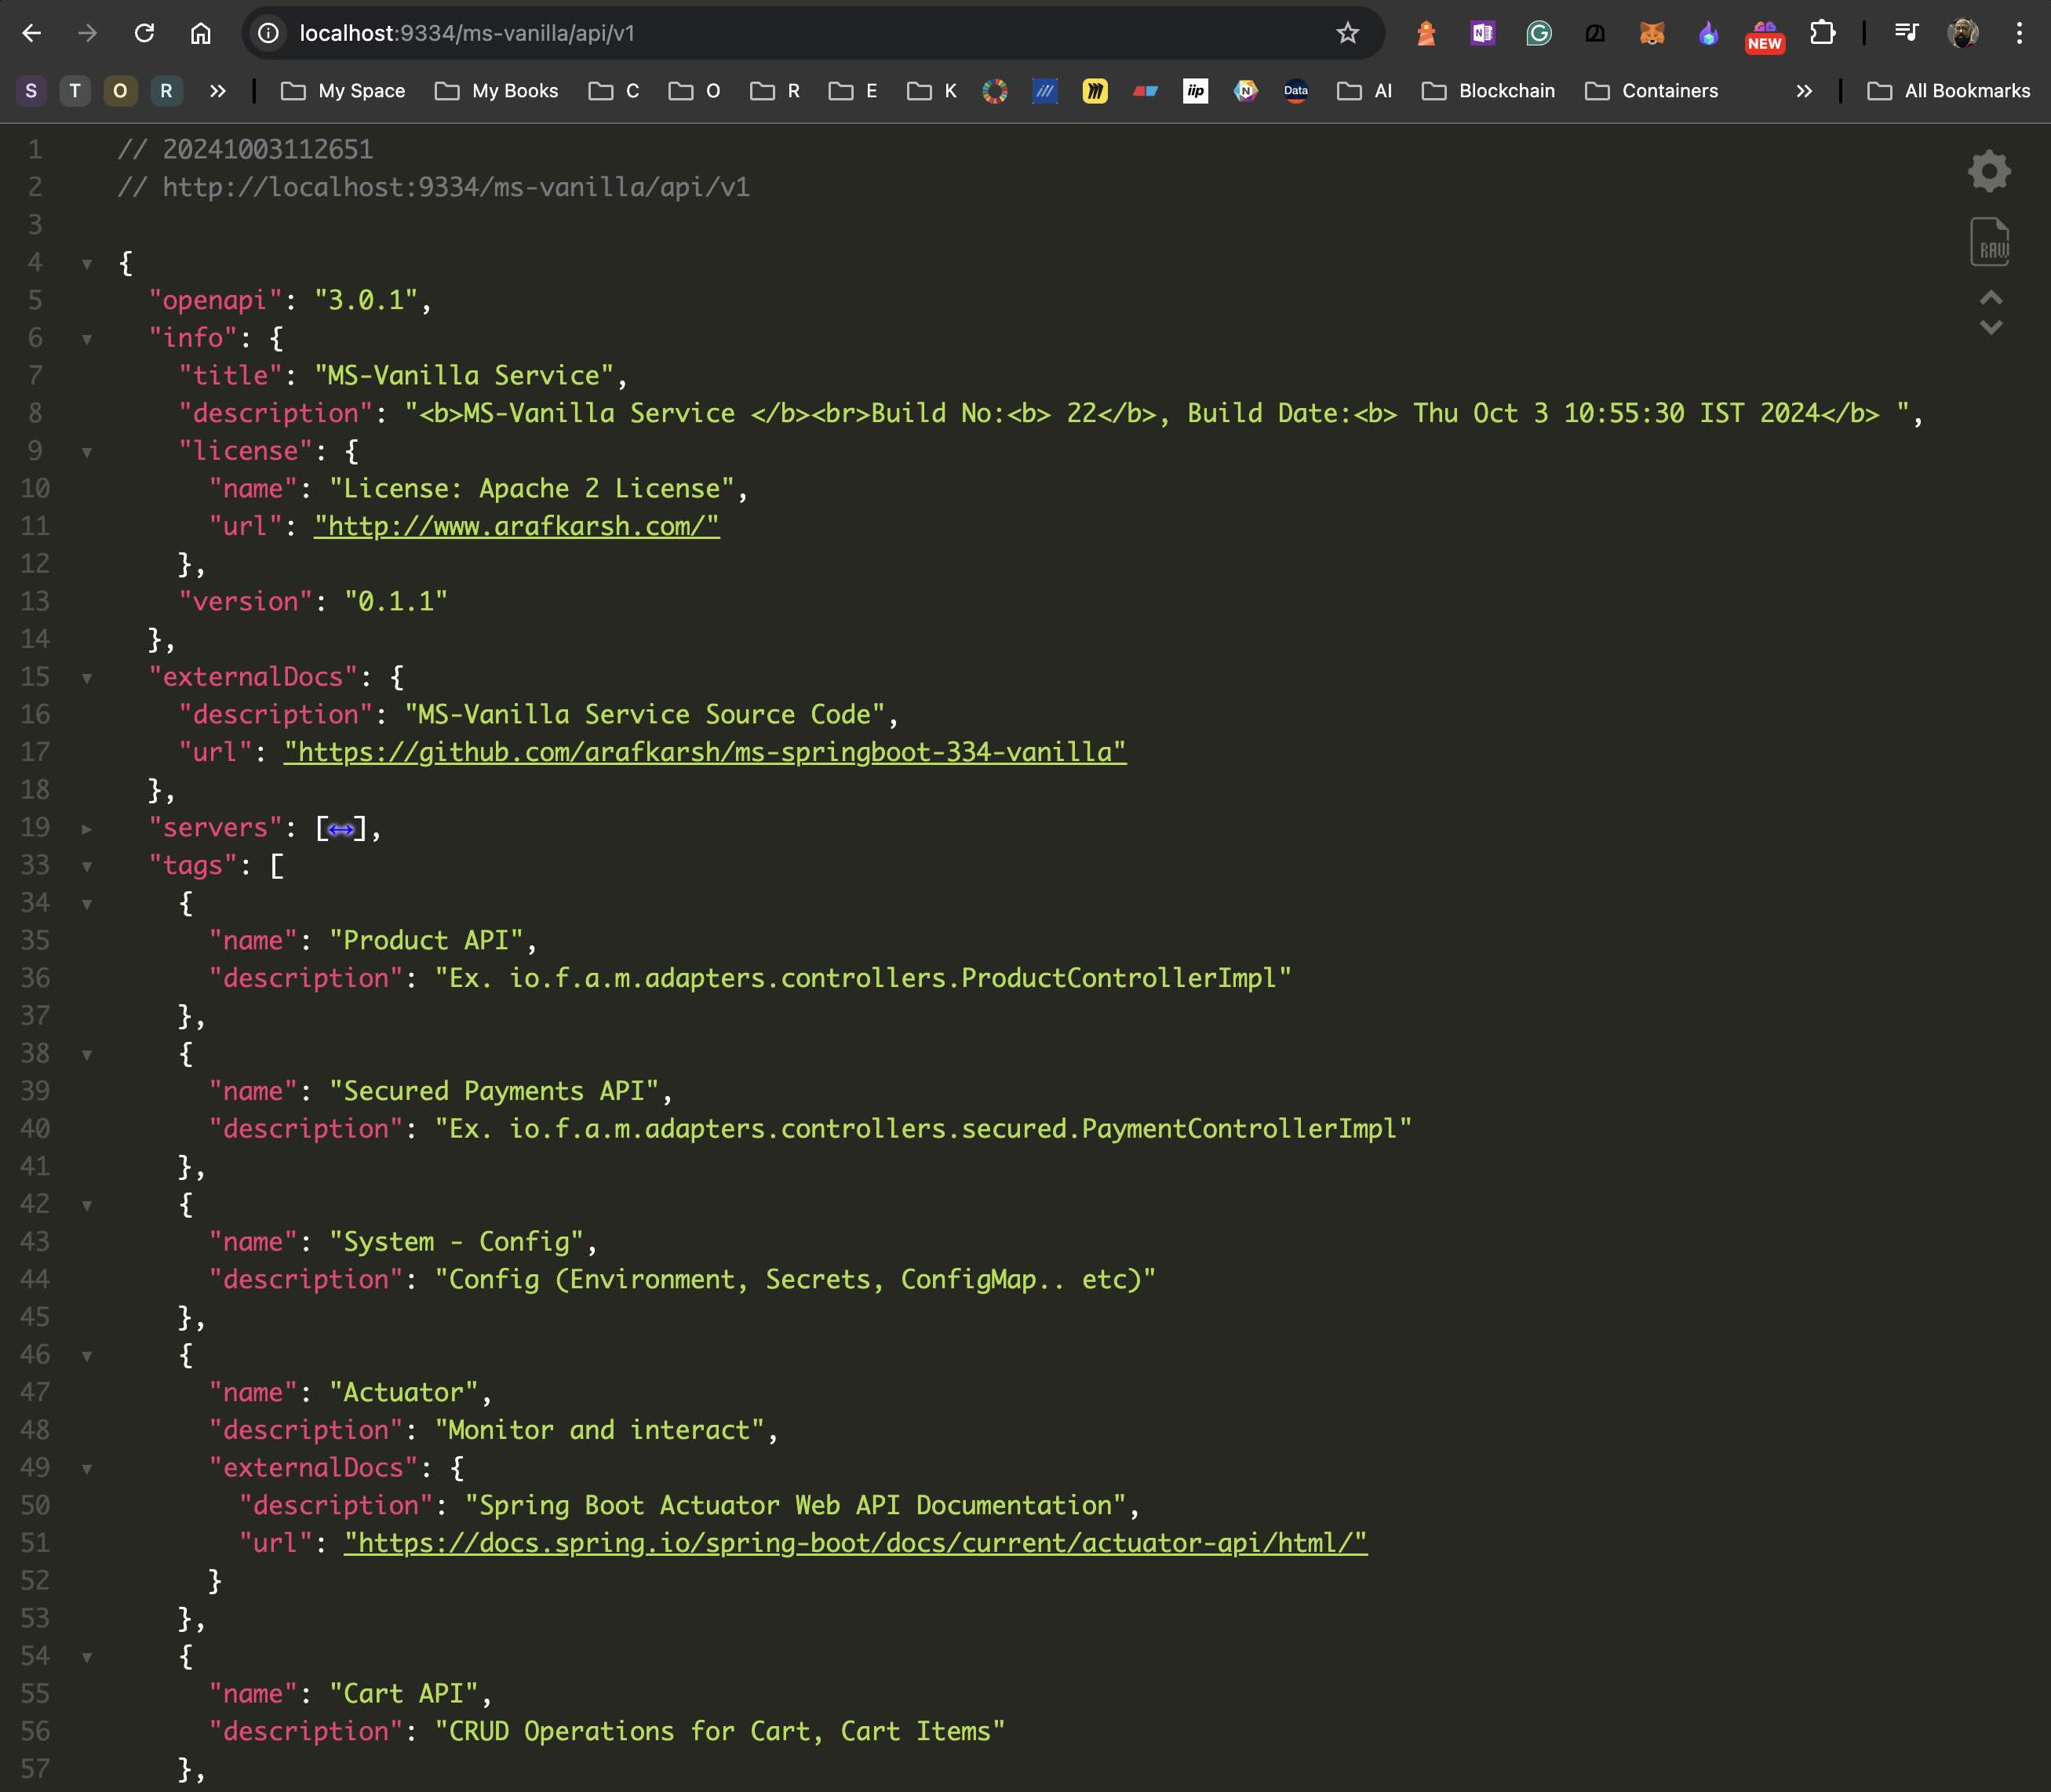
Task: Open the Spring Boot actuator documentation link
Action: (x=854, y=1543)
